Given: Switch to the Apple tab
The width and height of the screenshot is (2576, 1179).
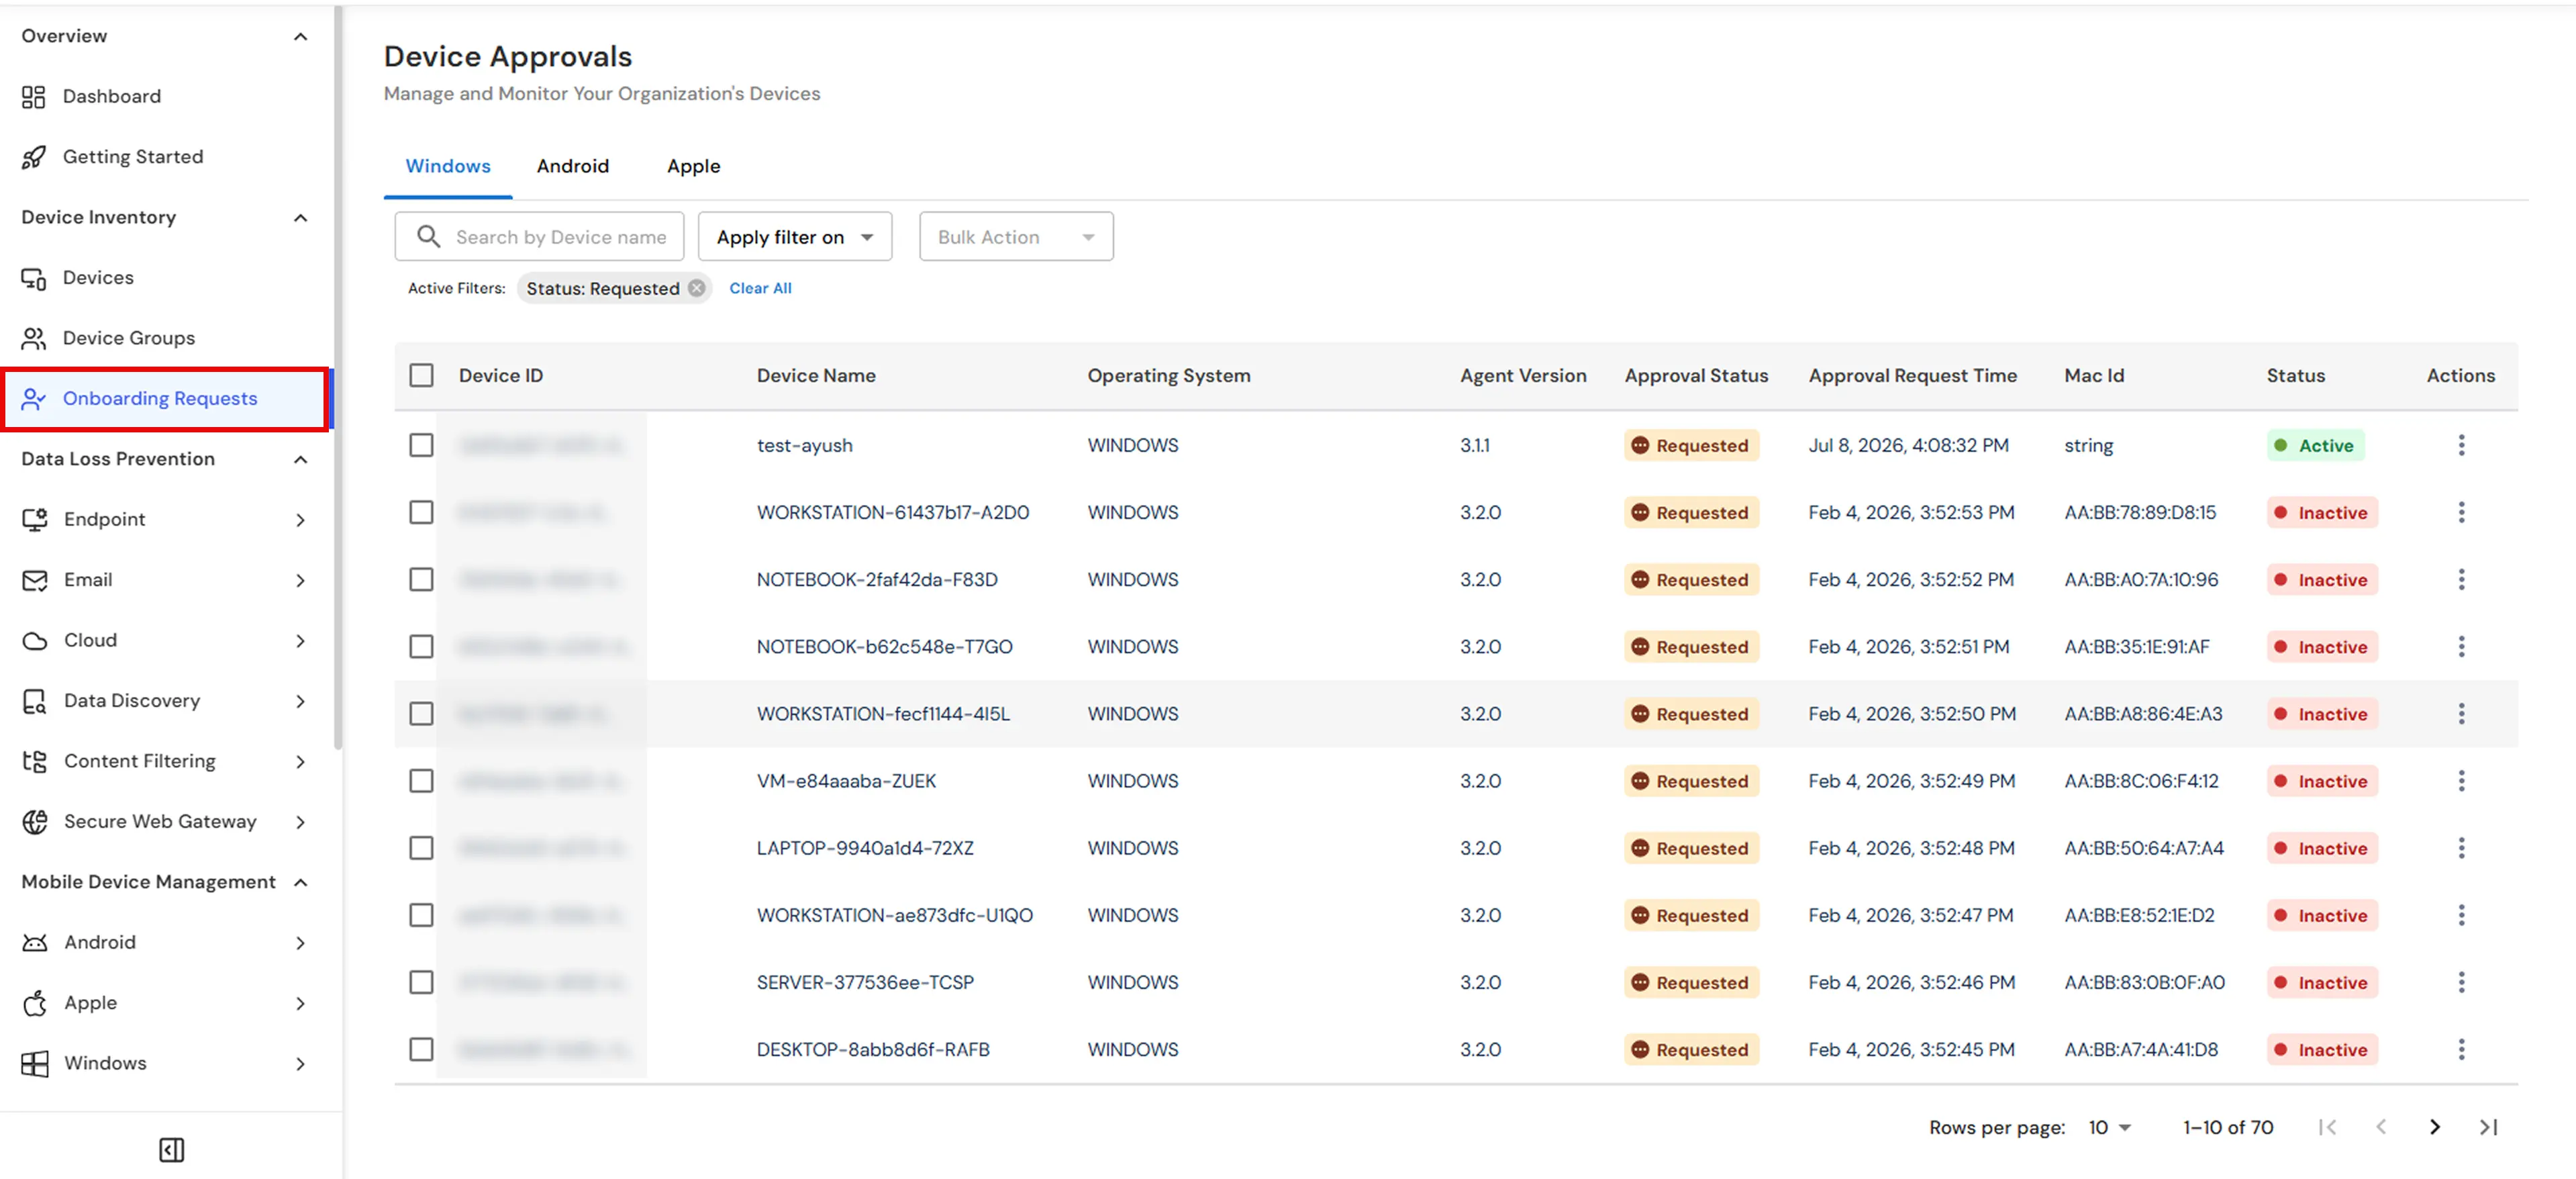Looking at the screenshot, I should pyautogui.click(x=693, y=166).
